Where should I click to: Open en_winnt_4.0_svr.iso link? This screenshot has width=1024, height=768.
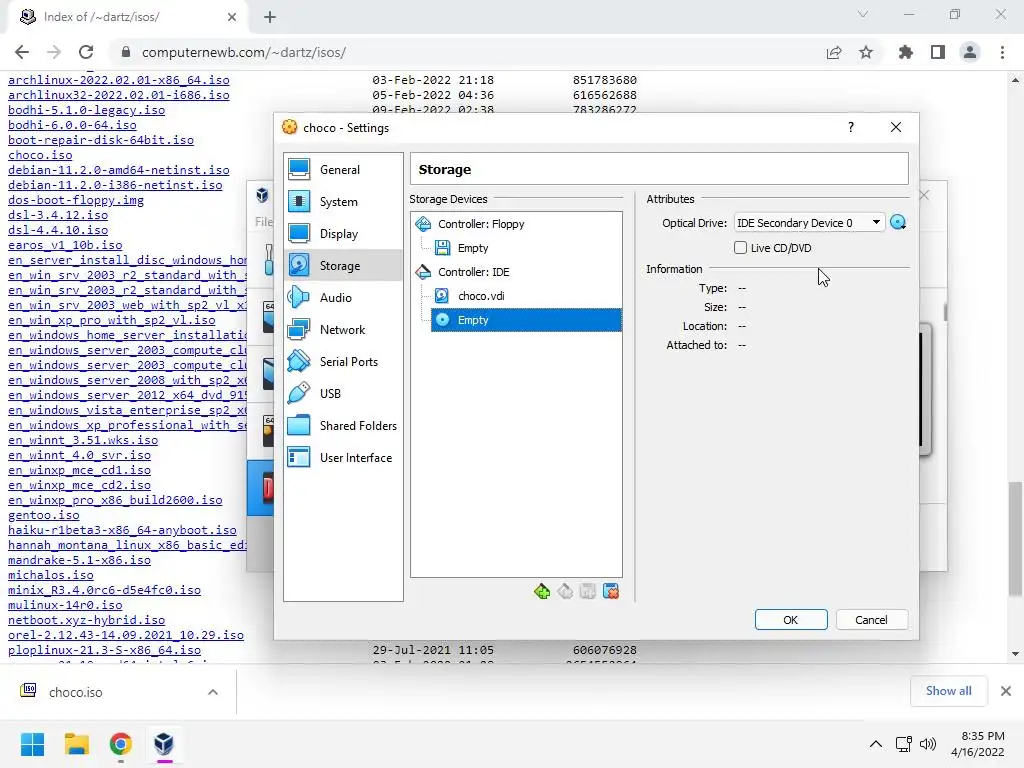point(80,455)
